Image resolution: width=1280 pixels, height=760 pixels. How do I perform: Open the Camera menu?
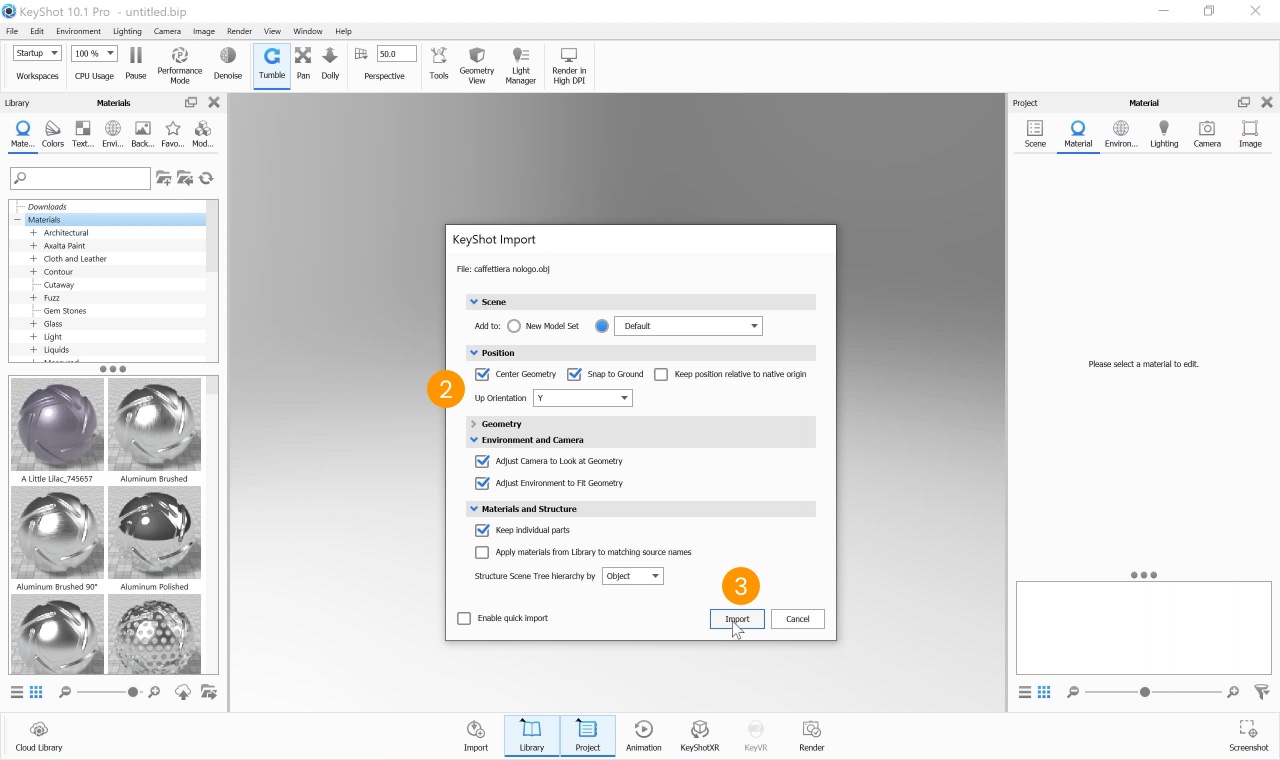167,30
